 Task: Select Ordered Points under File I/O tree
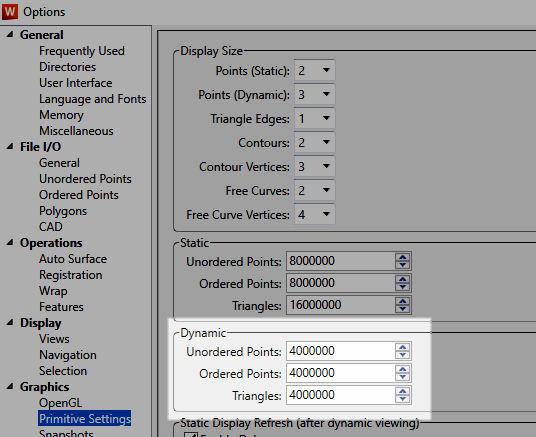tap(79, 195)
